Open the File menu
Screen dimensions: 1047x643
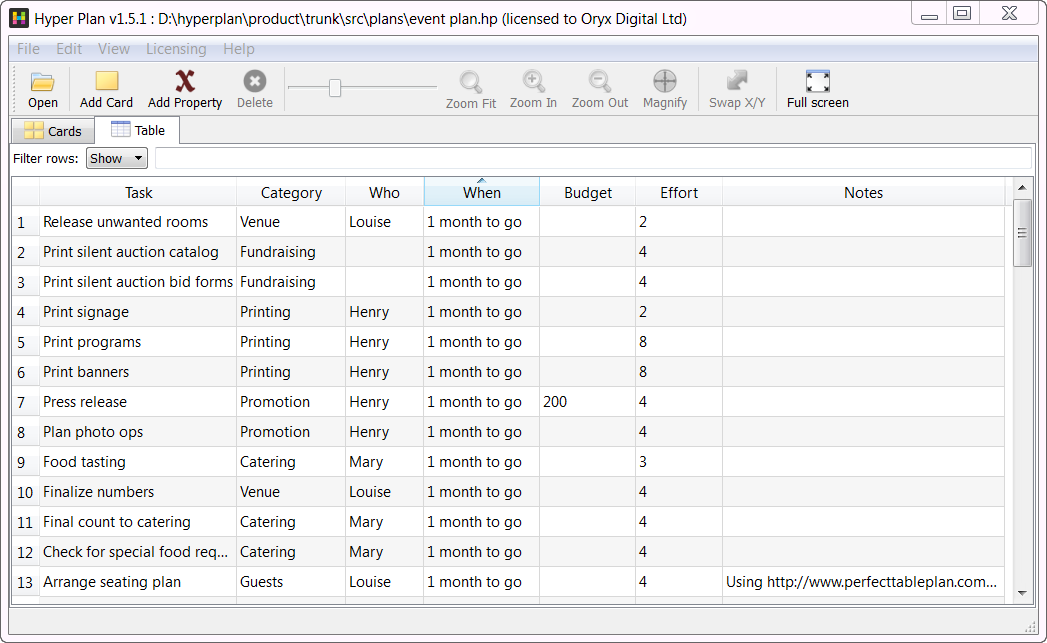click(x=28, y=49)
